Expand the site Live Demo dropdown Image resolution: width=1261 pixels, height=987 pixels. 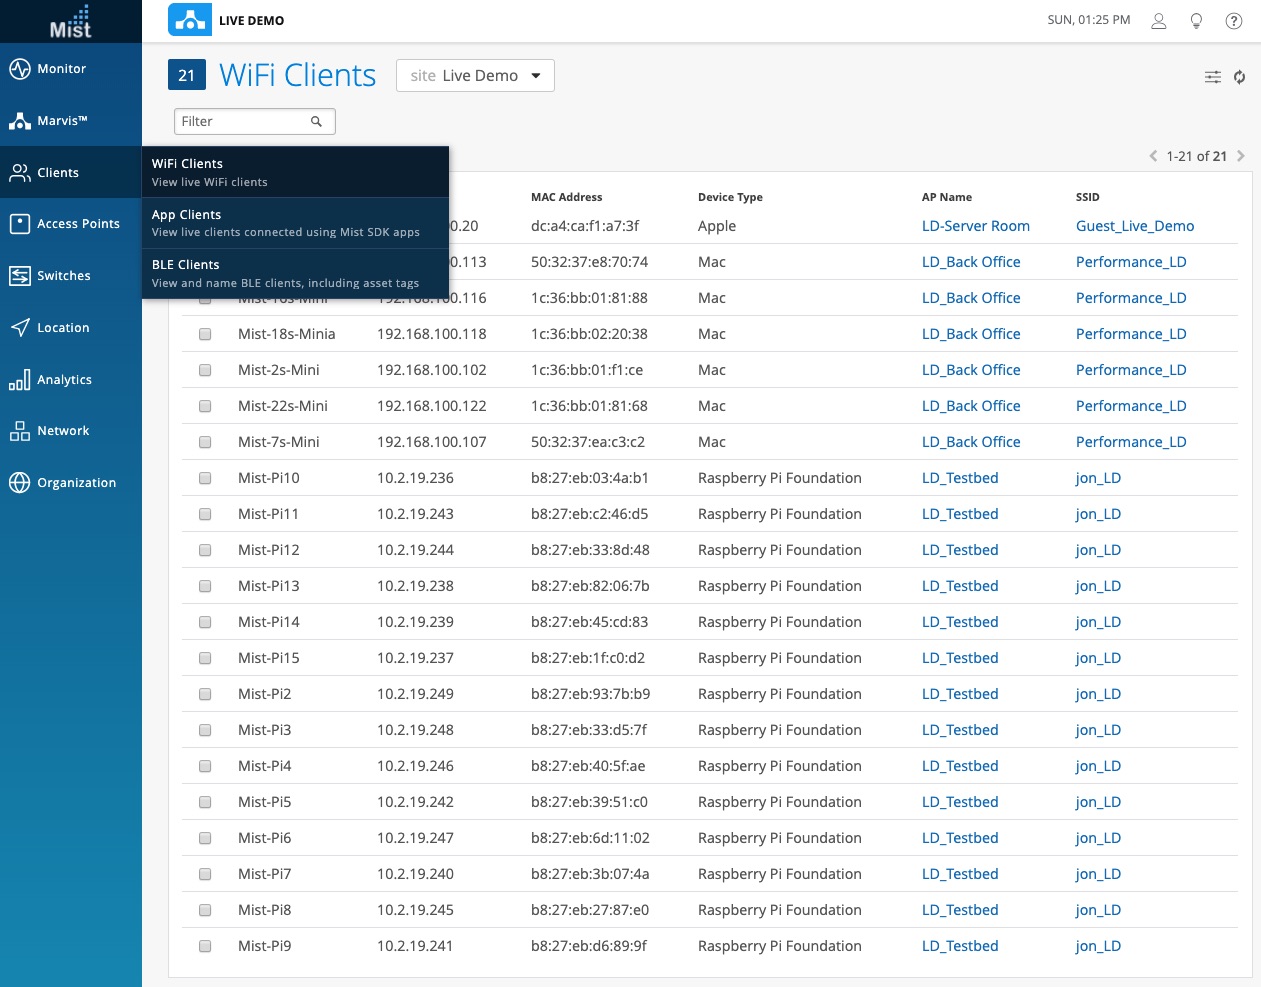point(475,76)
